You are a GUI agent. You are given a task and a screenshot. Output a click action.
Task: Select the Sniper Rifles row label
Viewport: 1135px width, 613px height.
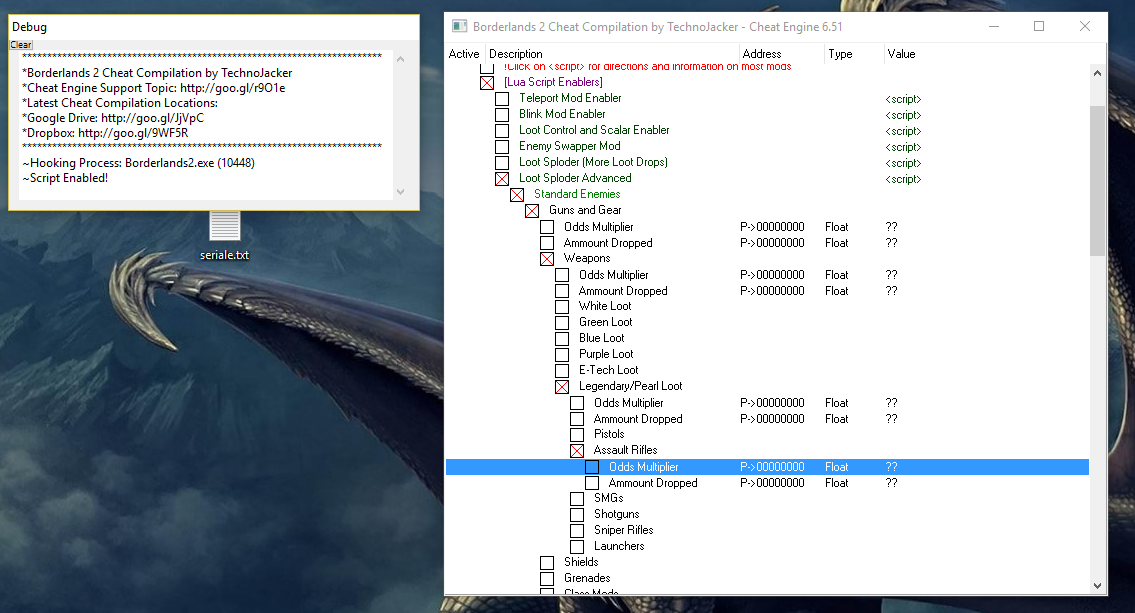(x=624, y=530)
